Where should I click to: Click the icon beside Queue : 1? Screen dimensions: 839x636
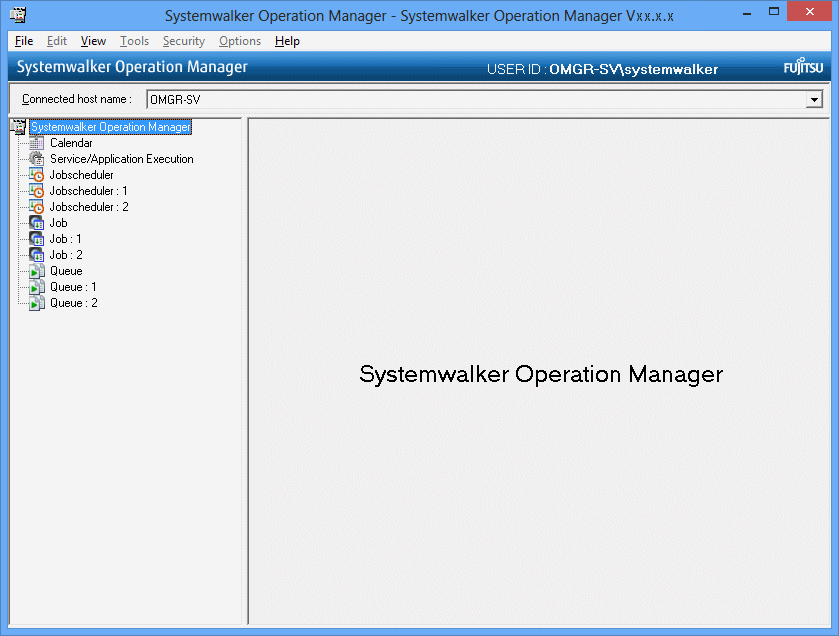pos(36,287)
